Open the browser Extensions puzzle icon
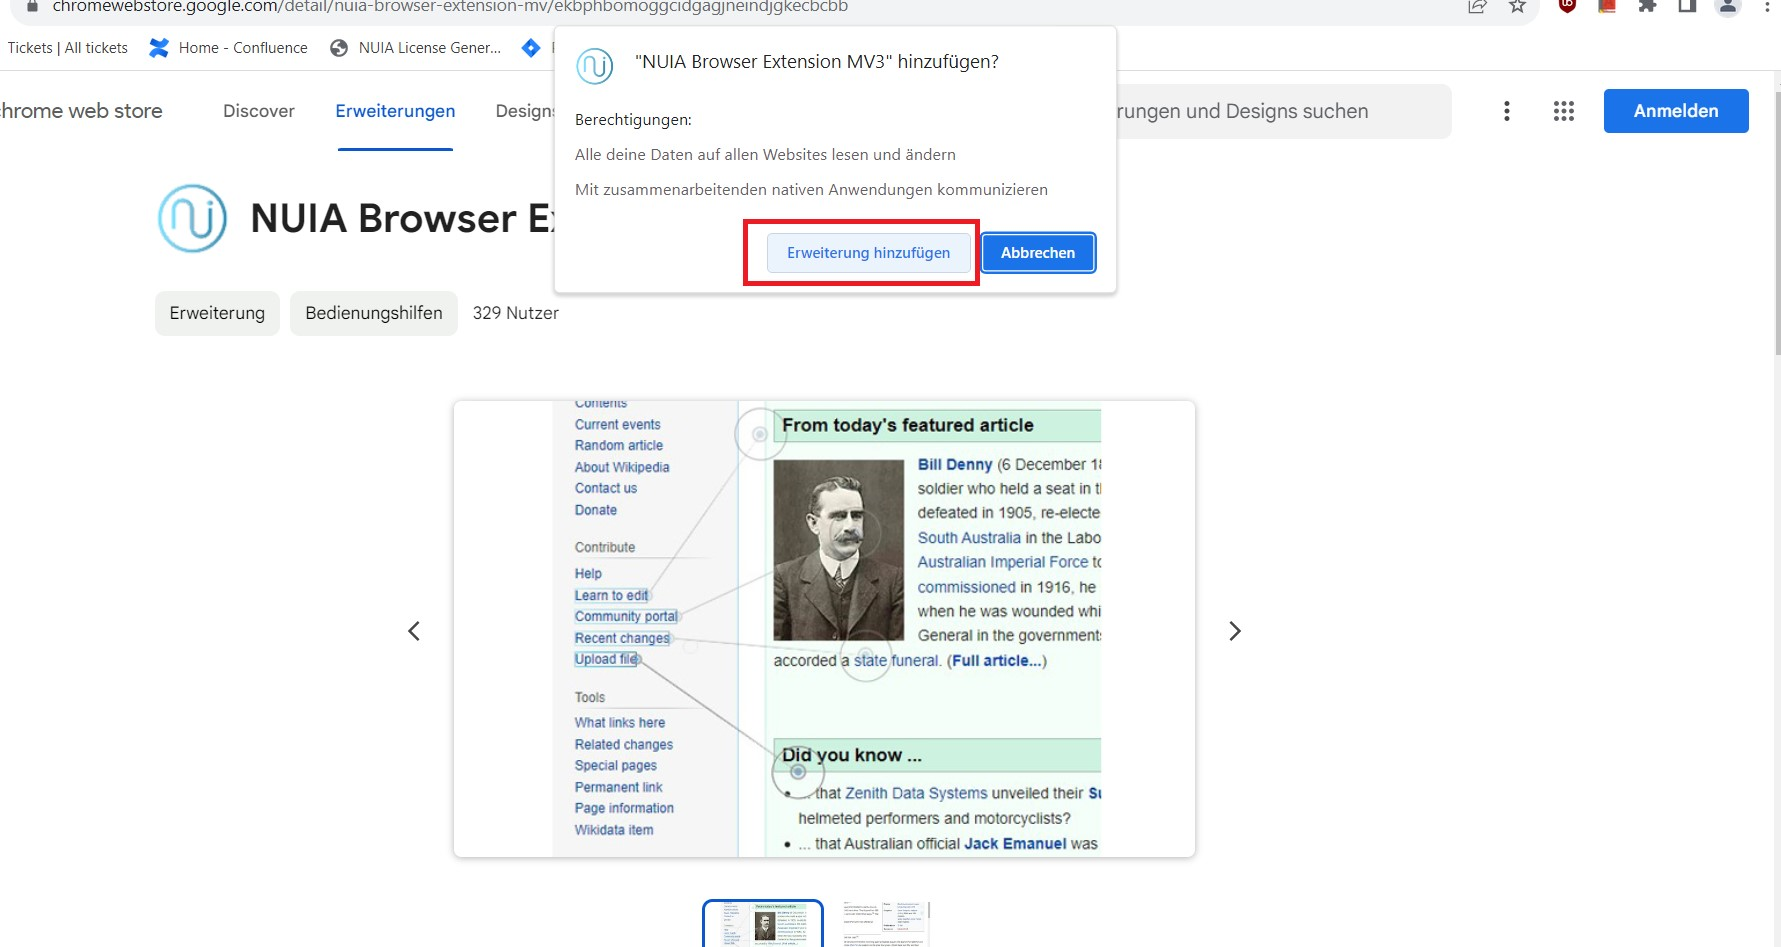The height and width of the screenshot is (947, 1781). (1647, 7)
